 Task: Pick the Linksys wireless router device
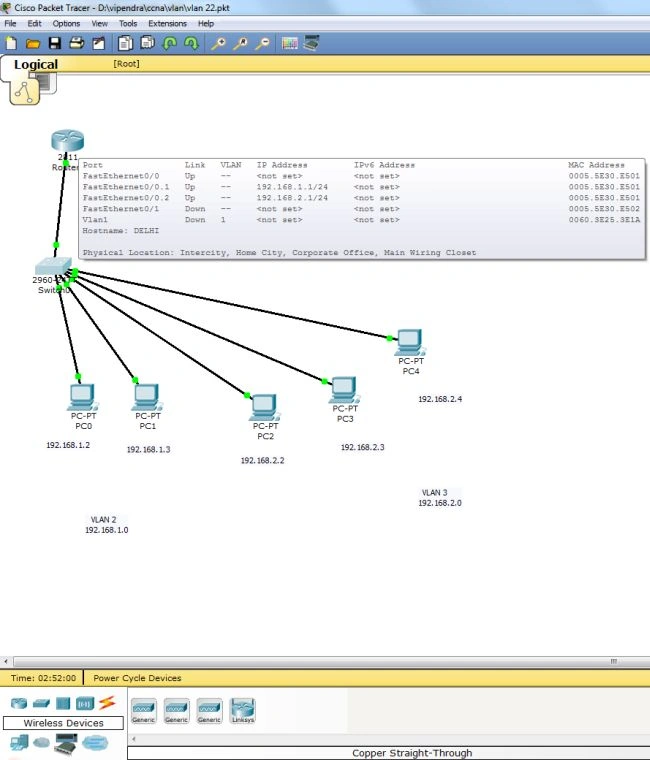pyautogui.click(x=242, y=711)
